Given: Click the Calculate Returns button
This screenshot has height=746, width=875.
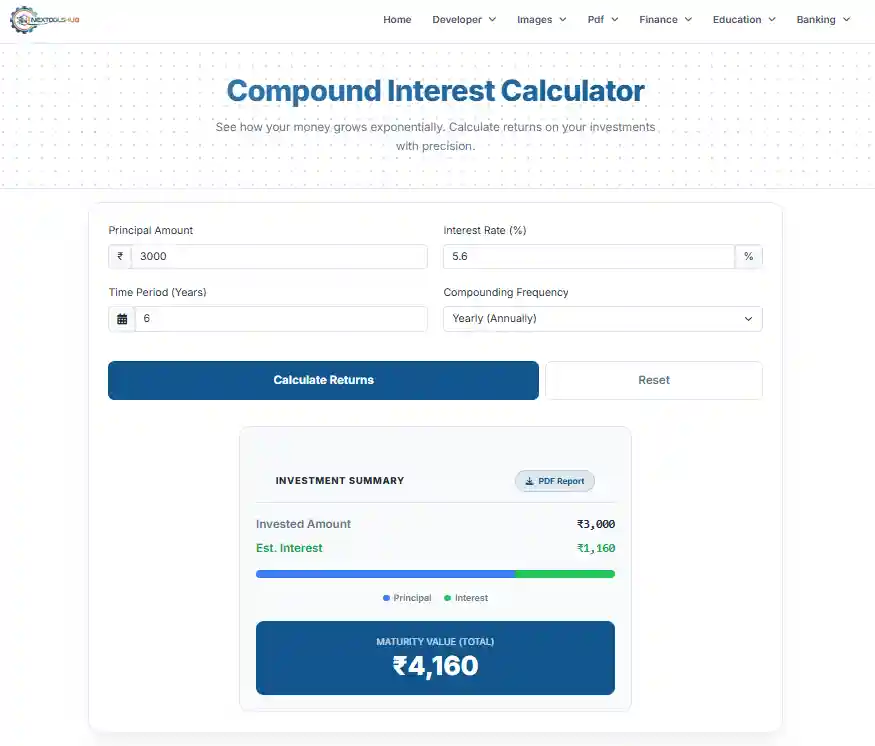Looking at the screenshot, I should click(x=323, y=380).
